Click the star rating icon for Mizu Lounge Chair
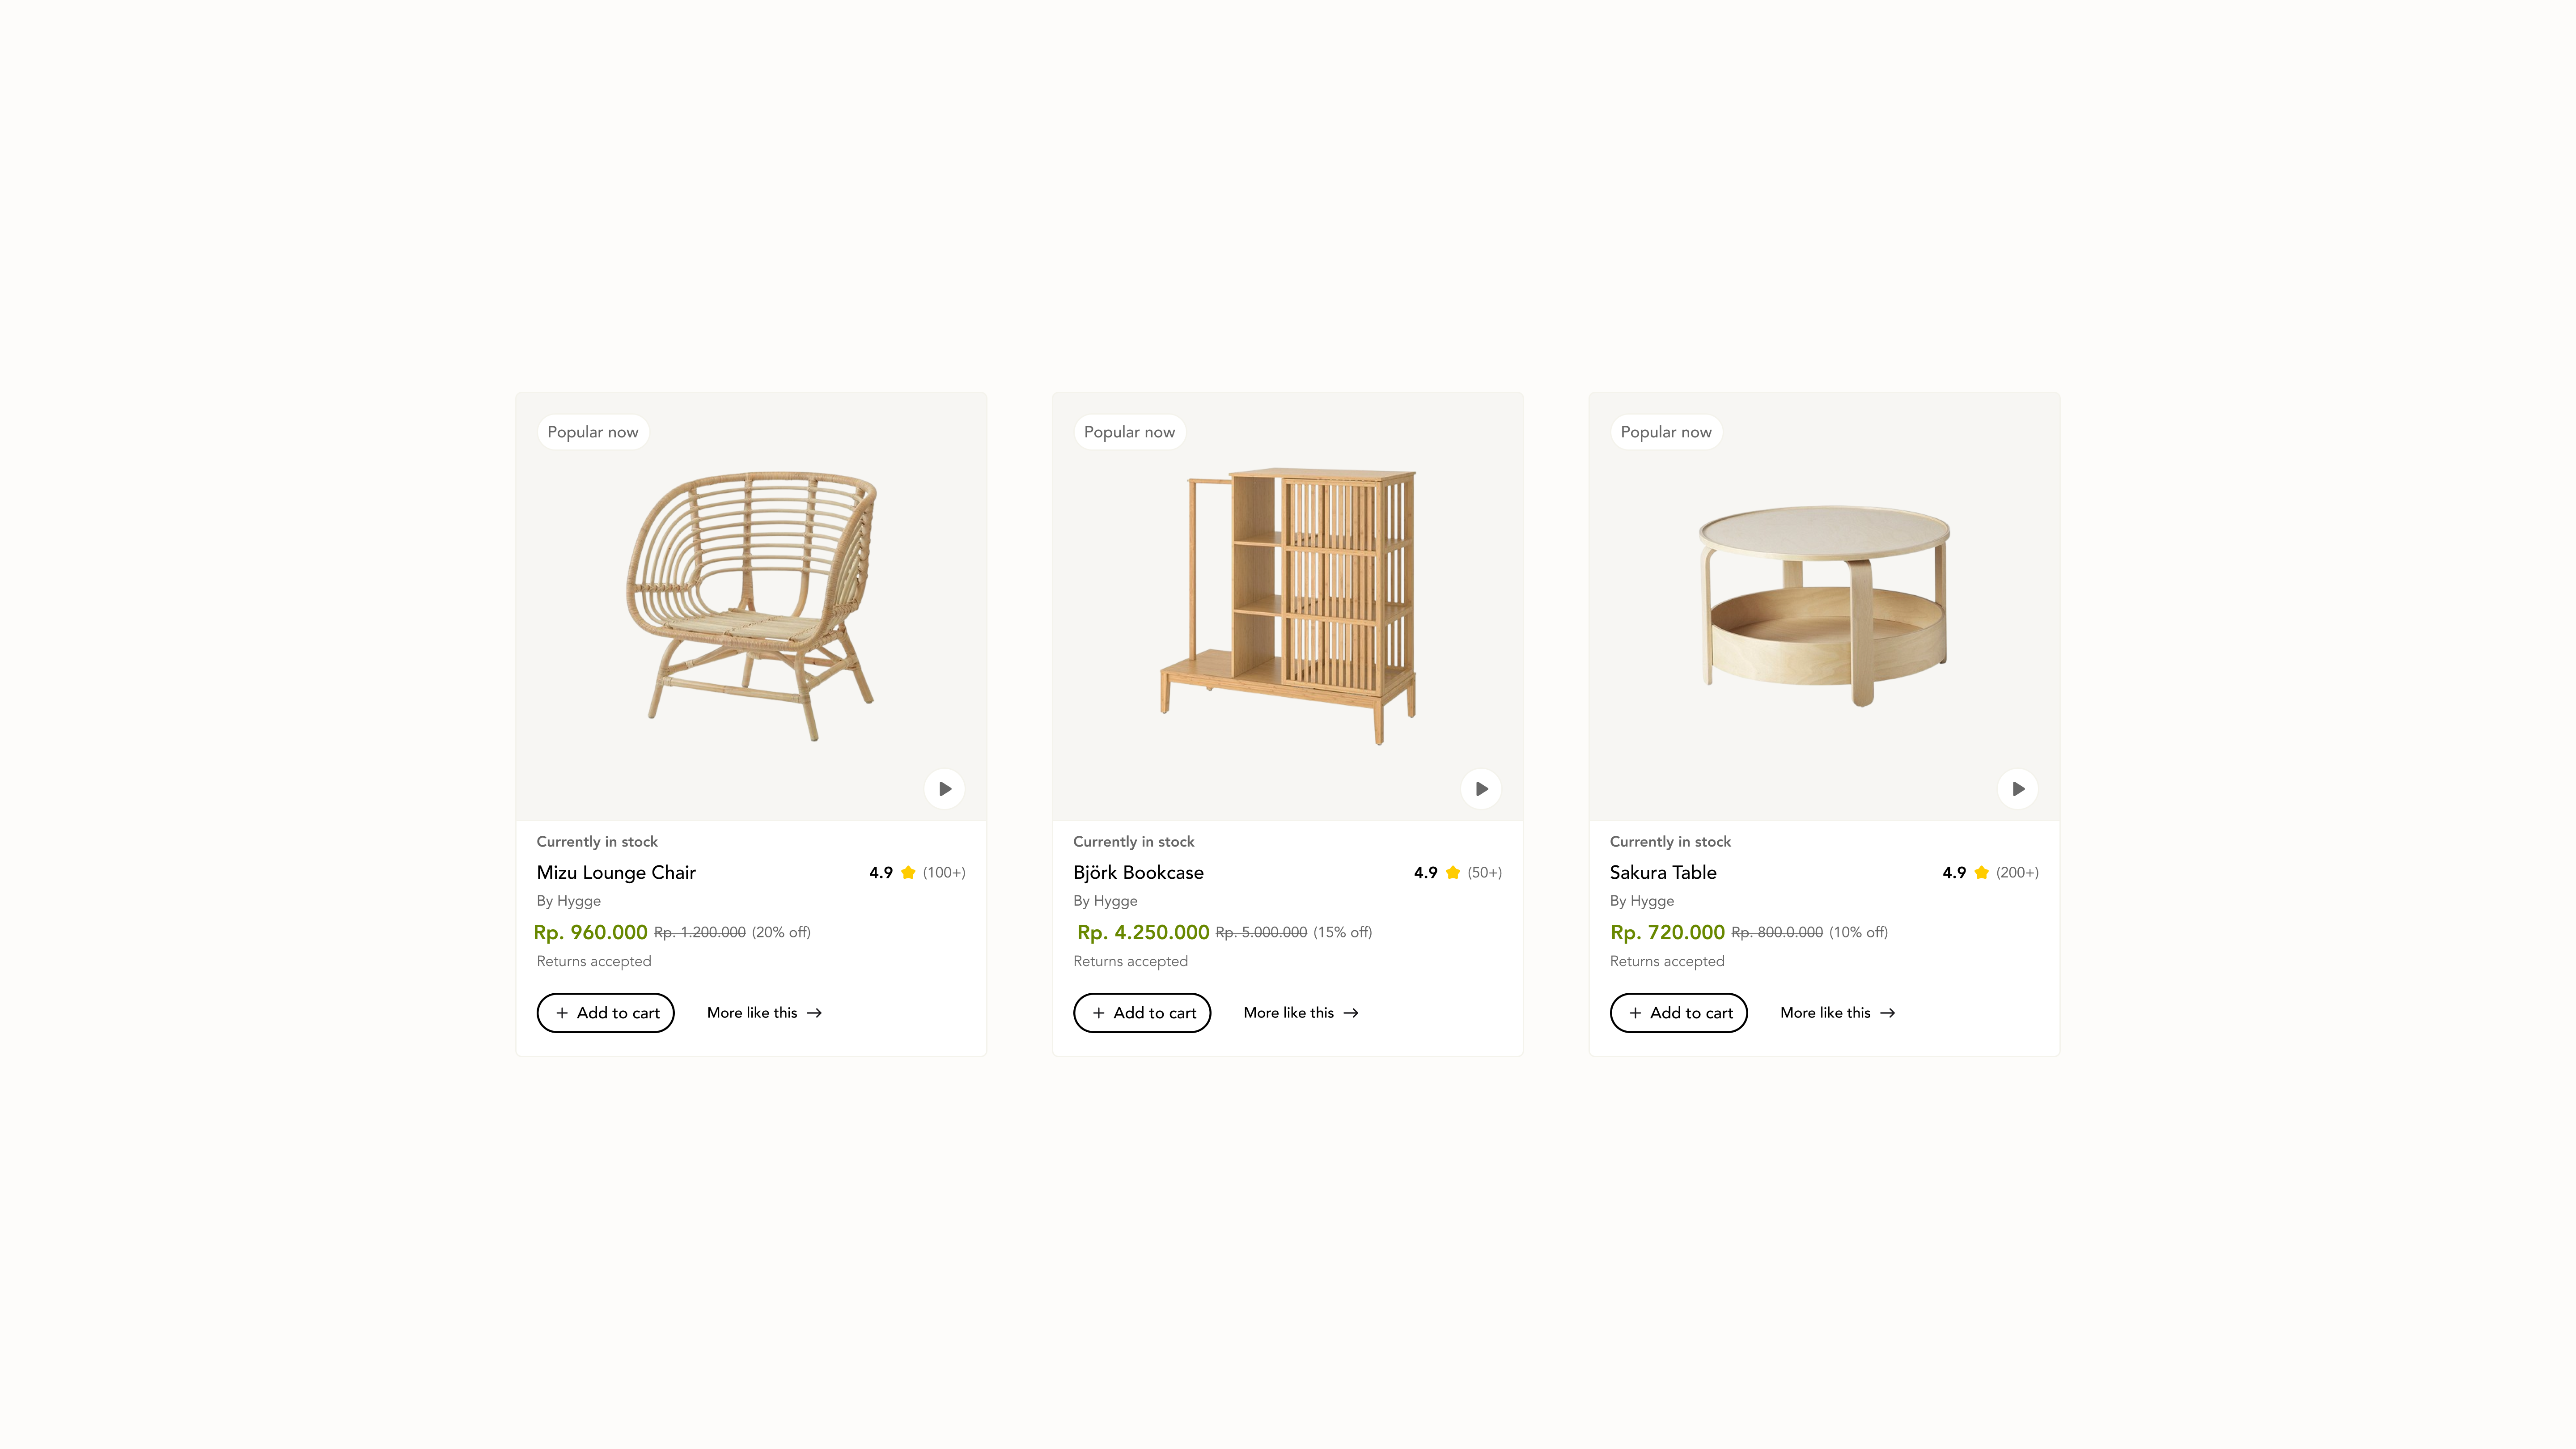 point(908,872)
